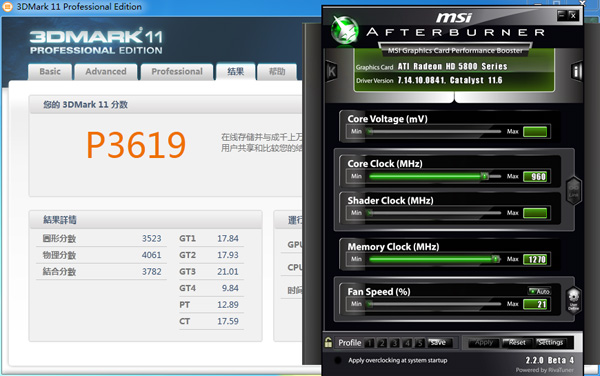This screenshot has width=600, height=376.
Task: Minimize the Afterburner window
Action: [562, 15]
